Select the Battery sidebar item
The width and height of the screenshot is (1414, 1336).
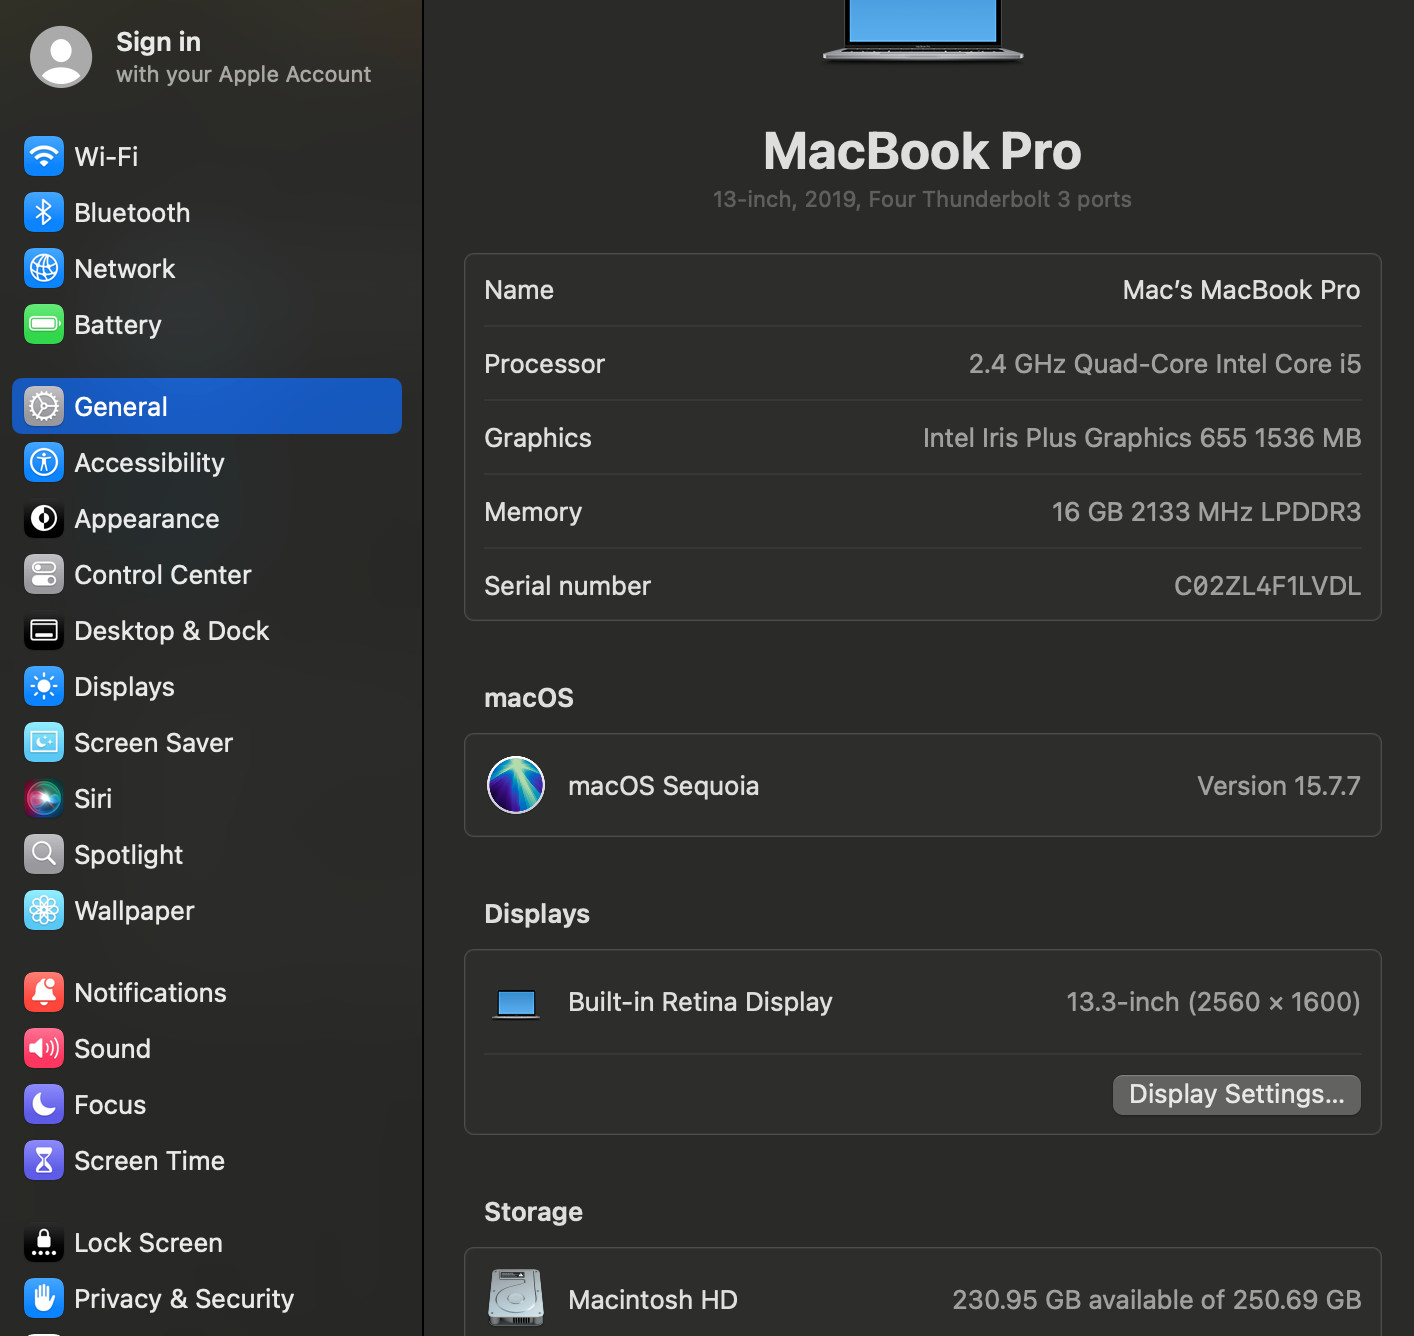point(207,324)
